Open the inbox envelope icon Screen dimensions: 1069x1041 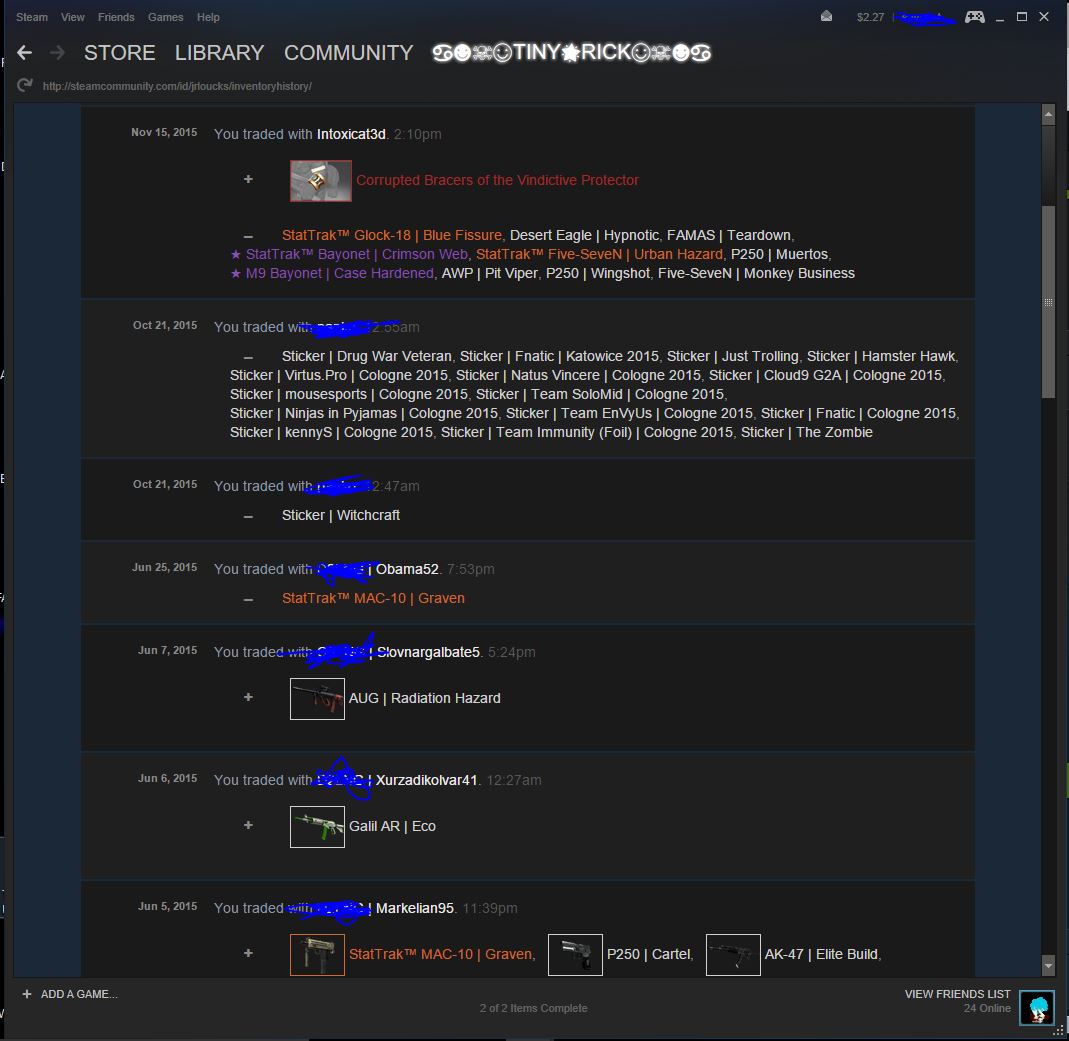pos(826,17)
